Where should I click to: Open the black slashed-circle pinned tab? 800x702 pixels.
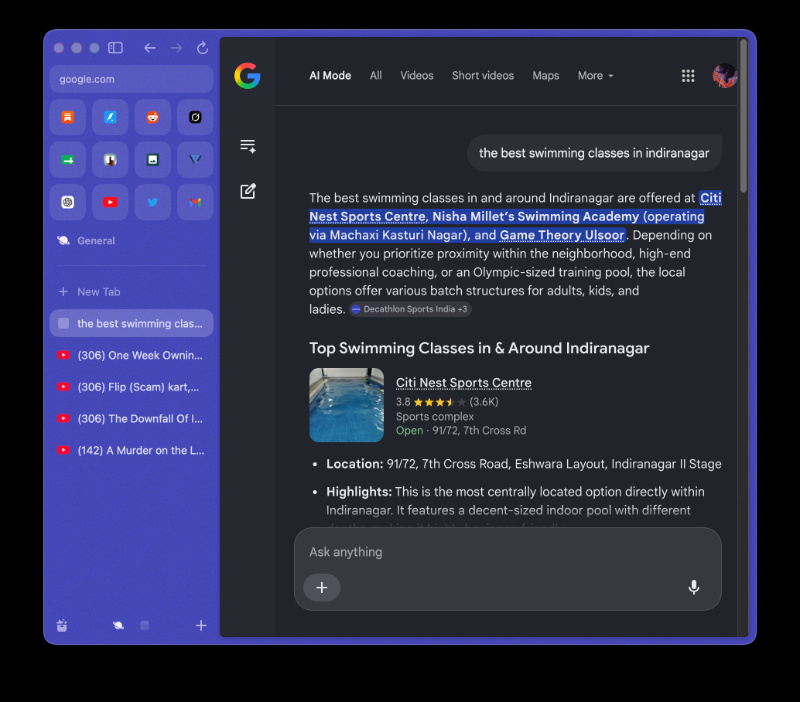[195, 117]
